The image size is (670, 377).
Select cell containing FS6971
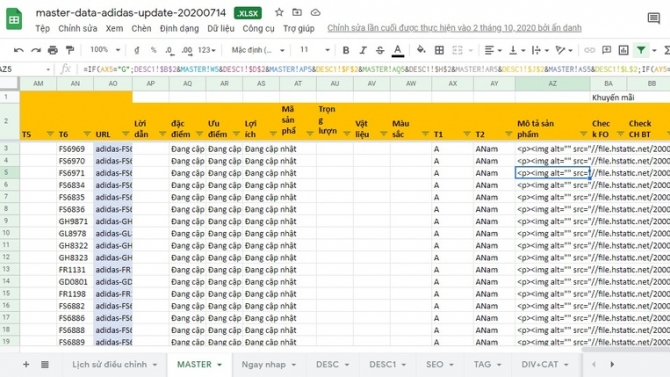(x=75, y=173)
